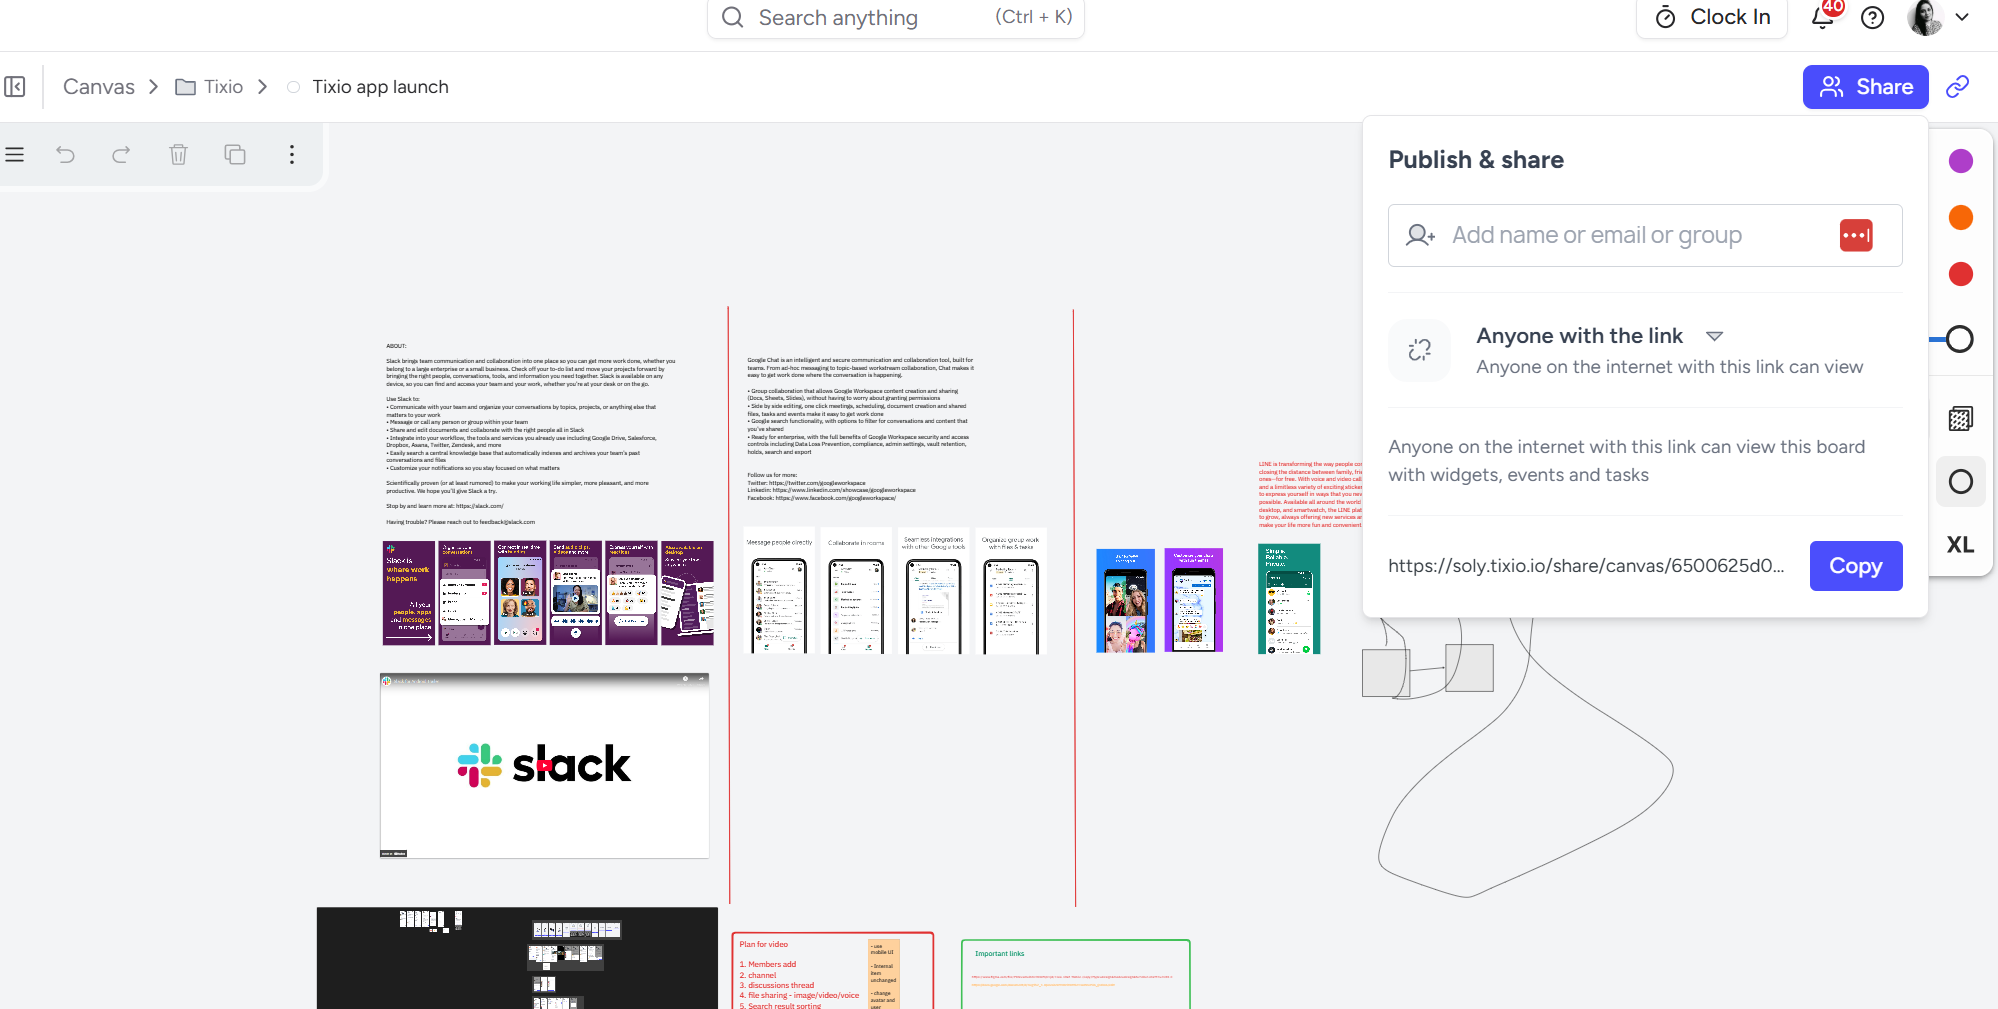Click the share URL text
This screenshot has width=1998, height=1009.
1586,566
